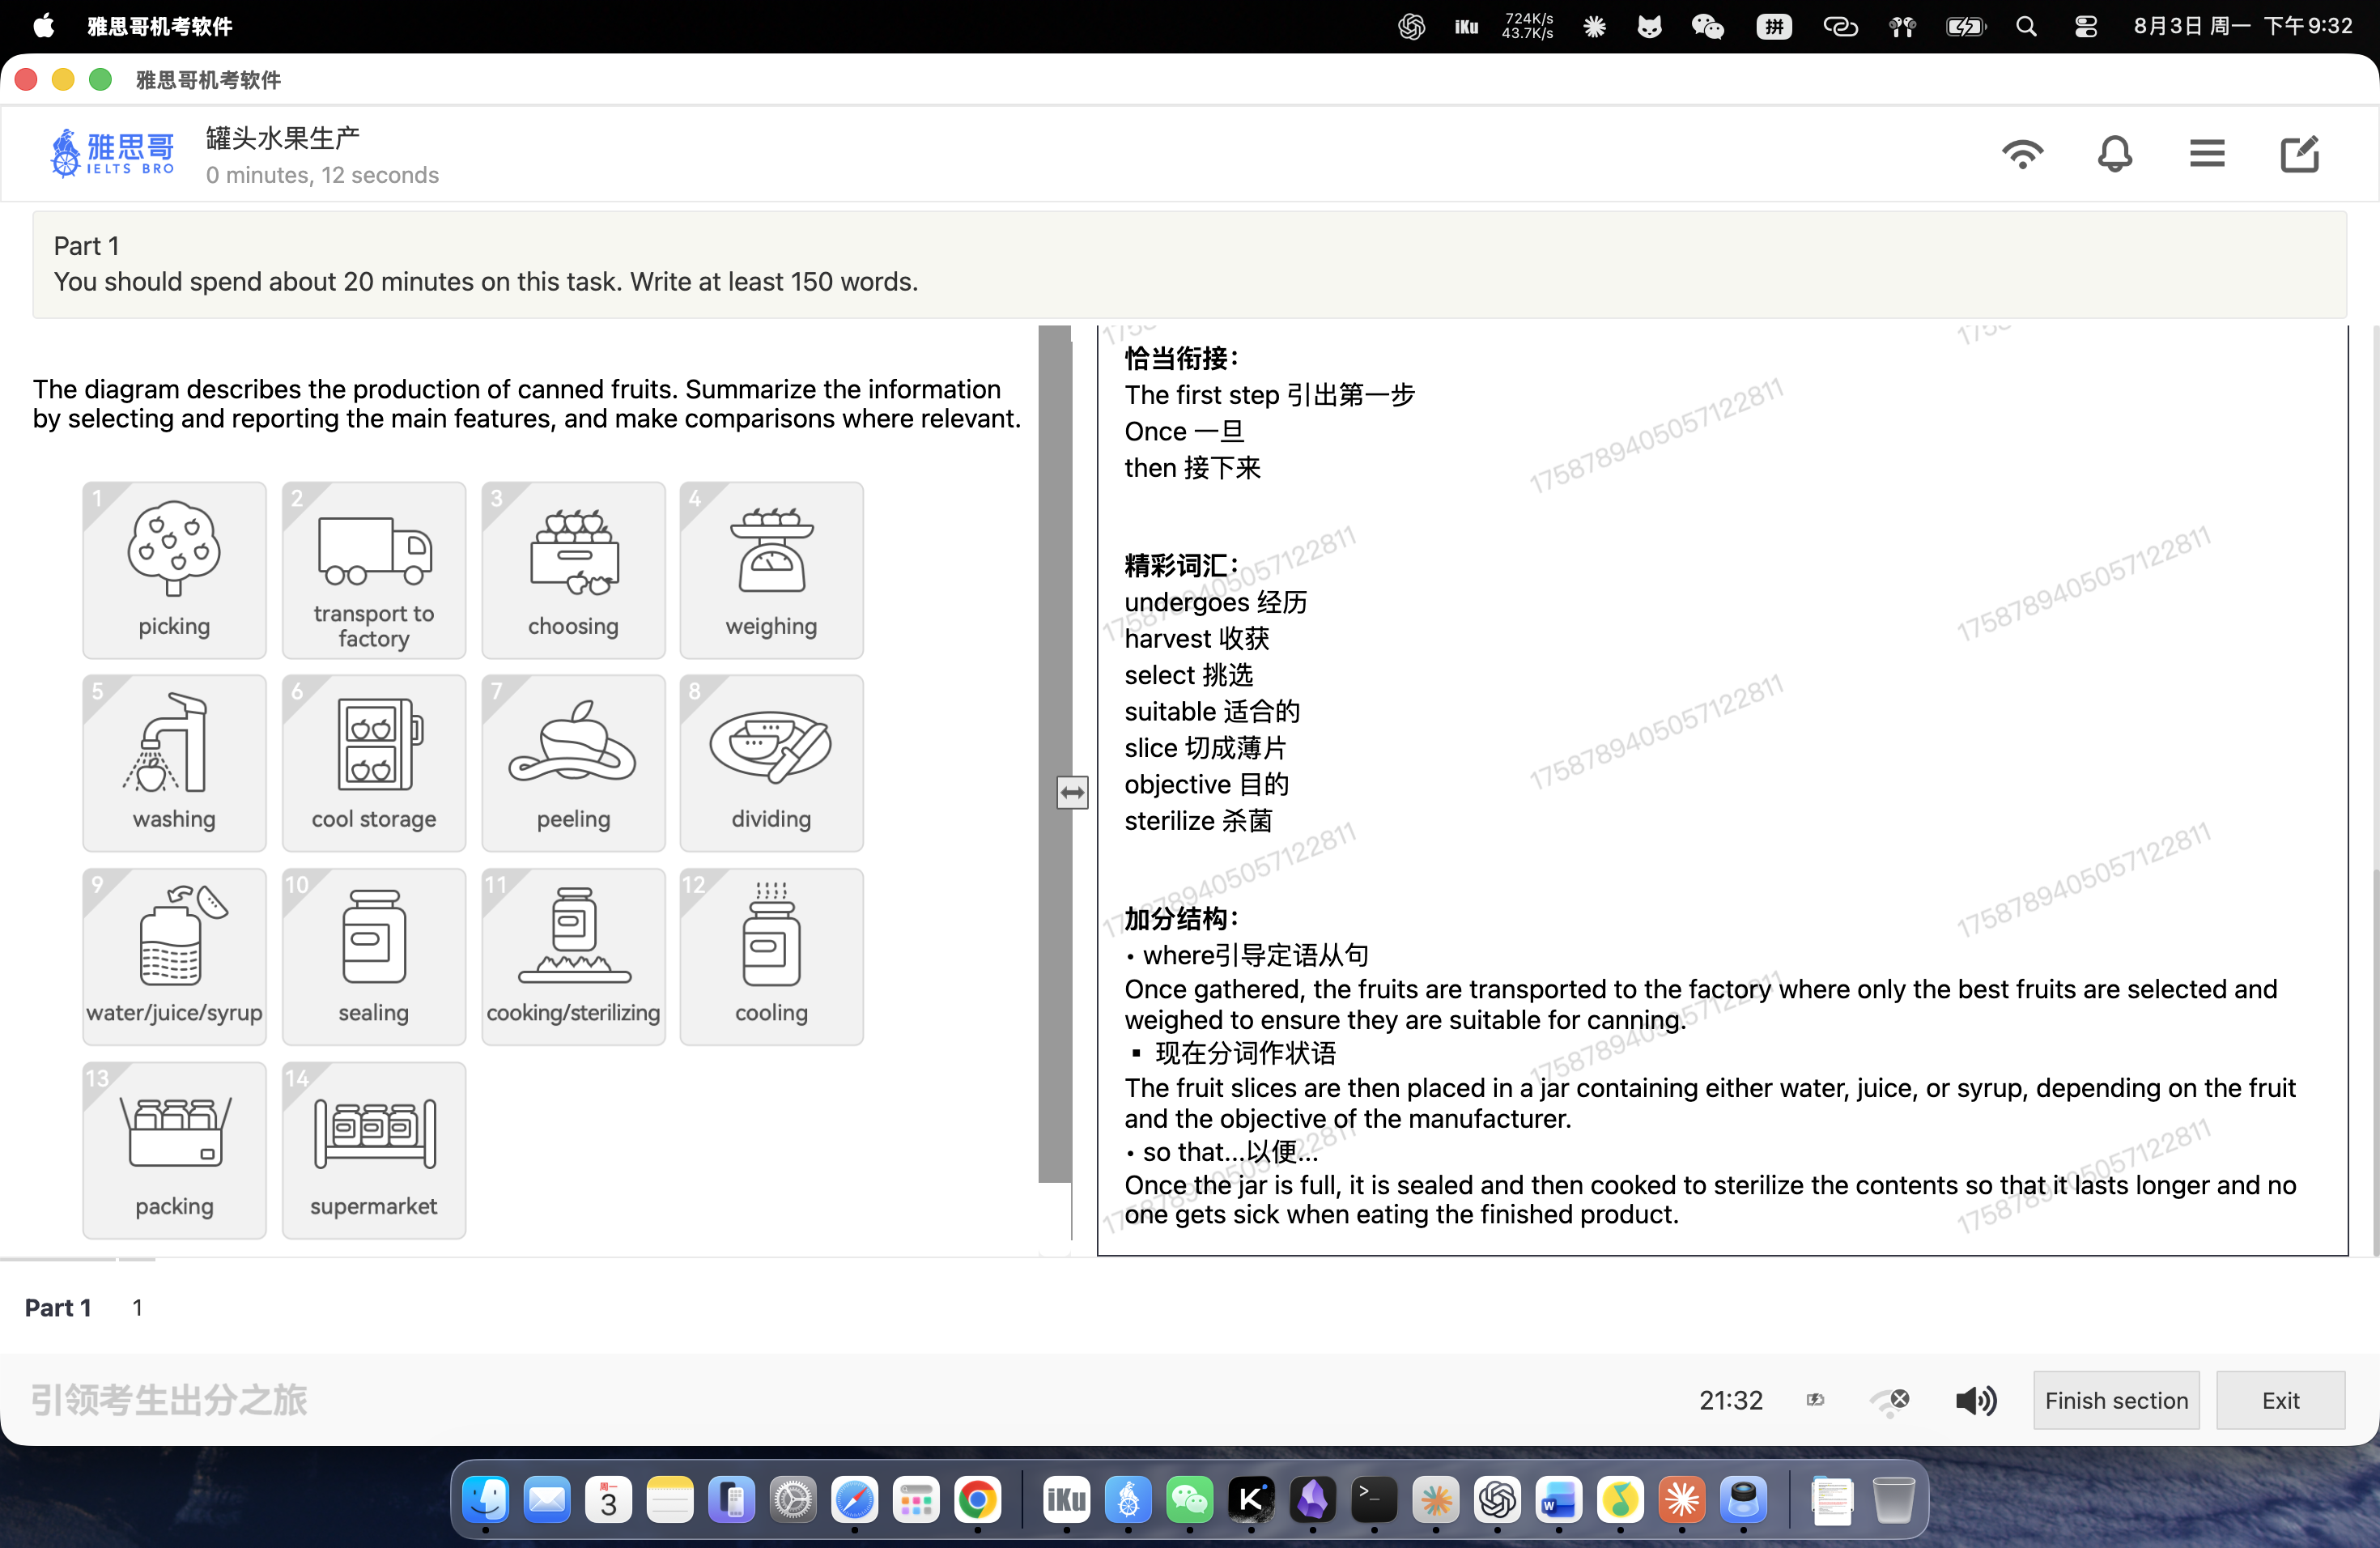This screenshot has height=1548, width=2380.
Task: Open Terminal from the Dock
Action: (1374, 1499)
